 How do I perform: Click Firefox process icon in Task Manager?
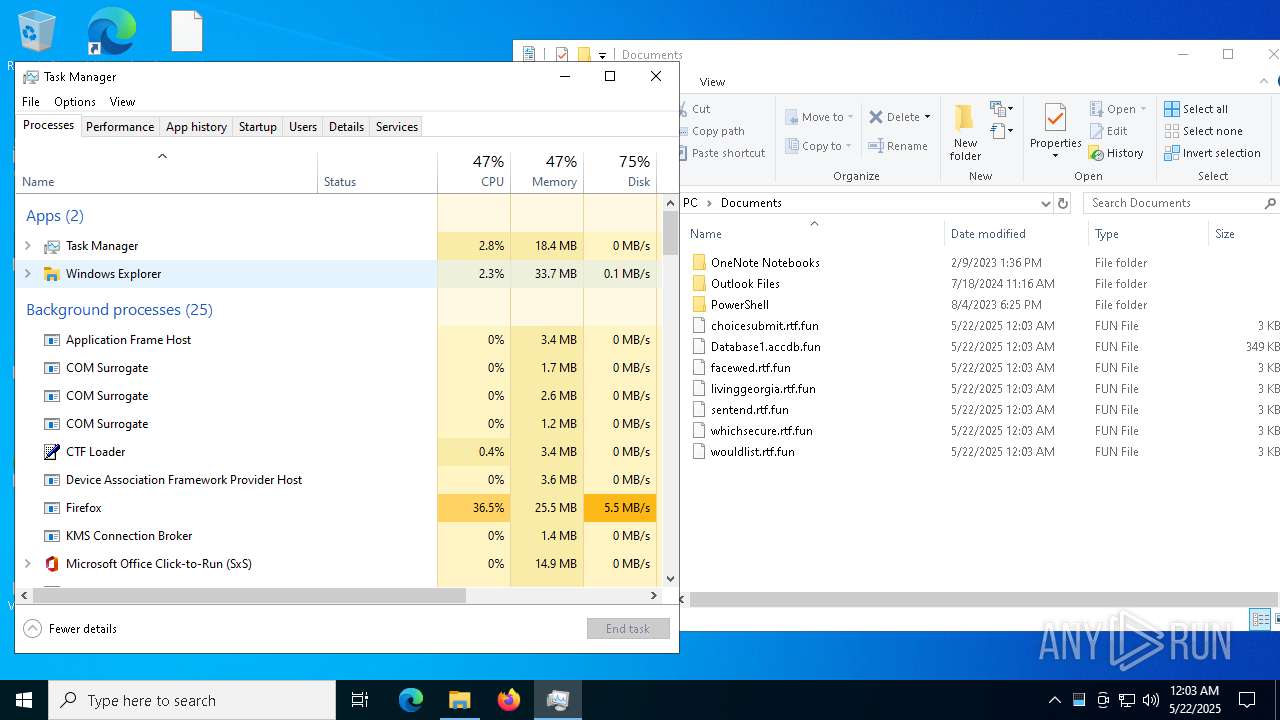click(52, 508)
